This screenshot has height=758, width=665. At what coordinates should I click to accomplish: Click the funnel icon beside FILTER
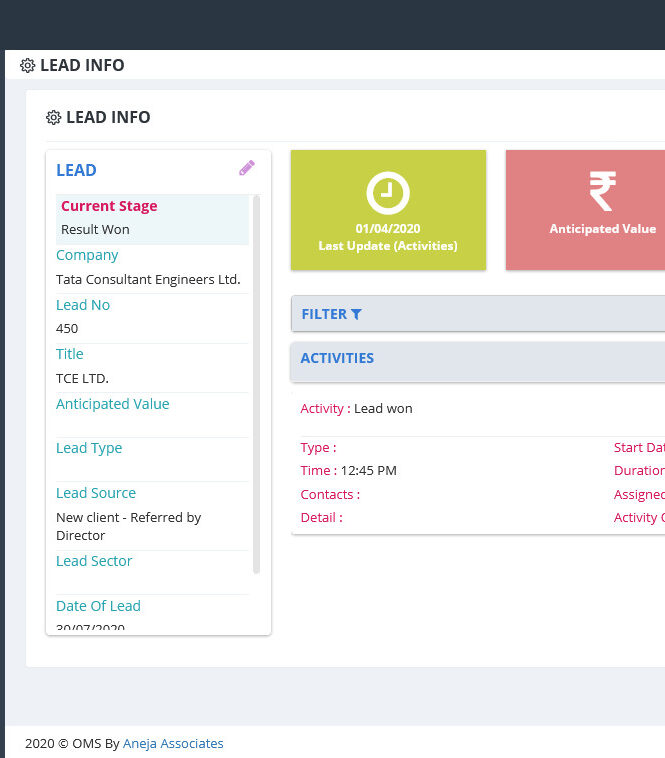coord(357,314)
